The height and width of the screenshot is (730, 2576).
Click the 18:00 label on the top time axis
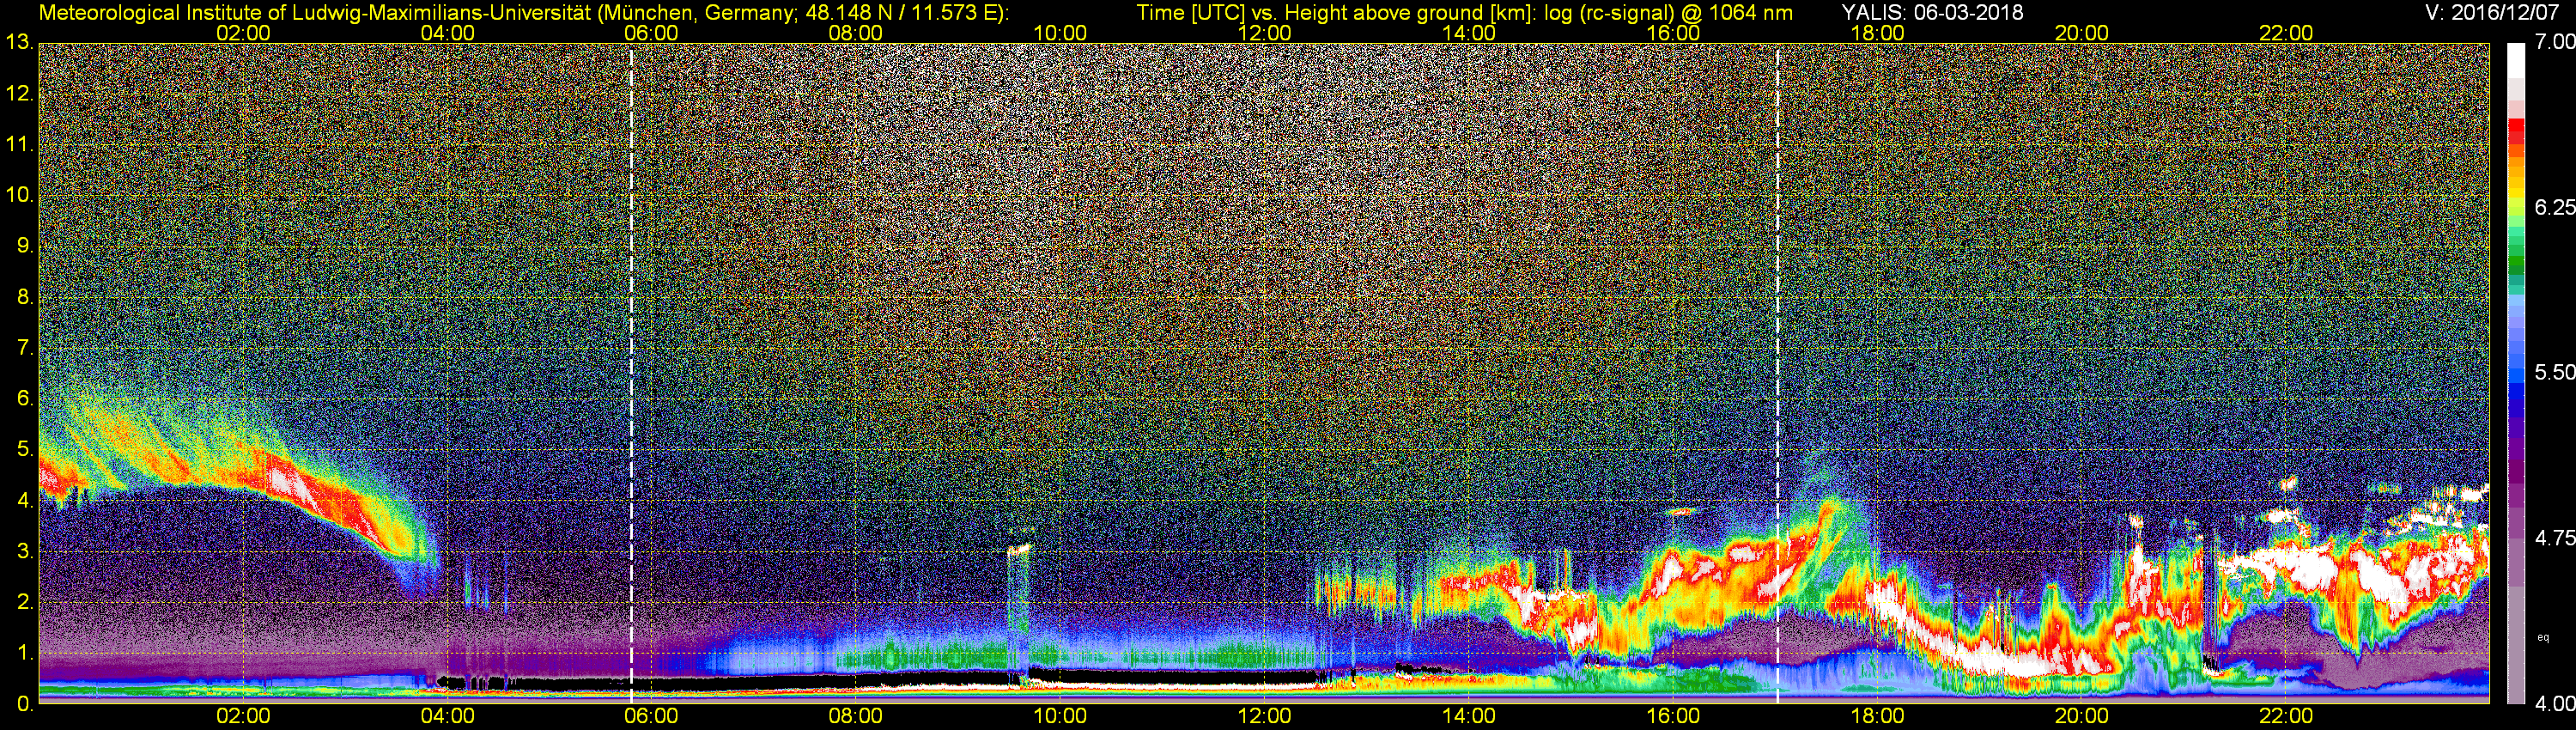pos(1877,33)
